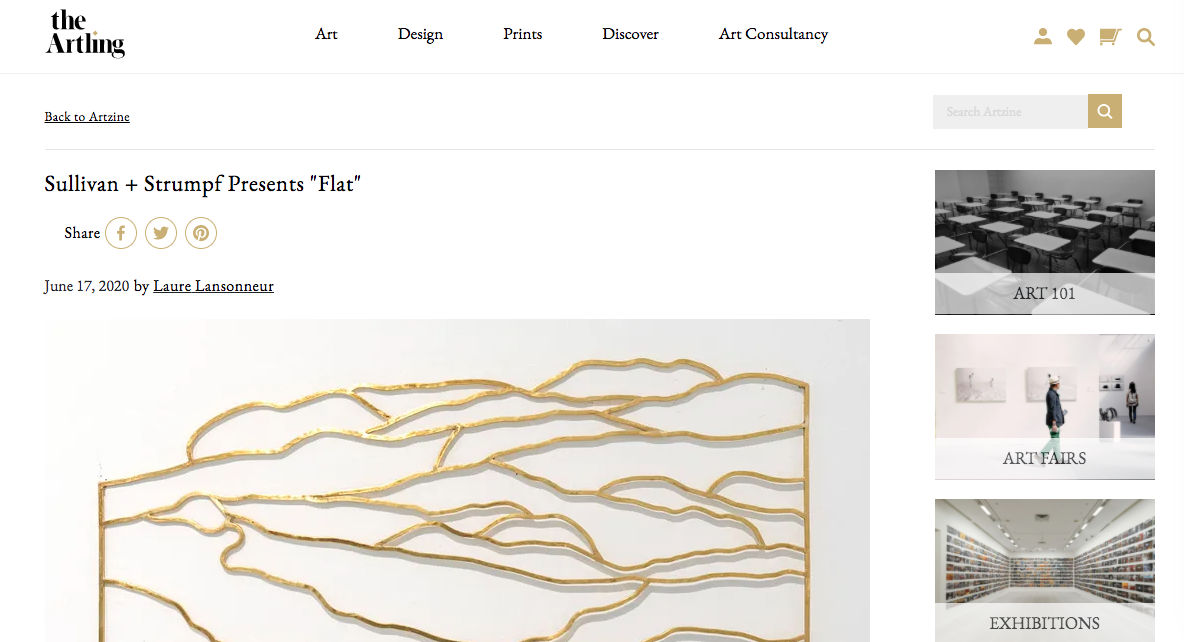Open the heart wishlist icon
This screenshot has width=1184, height=642.
tap(1076, 36)
